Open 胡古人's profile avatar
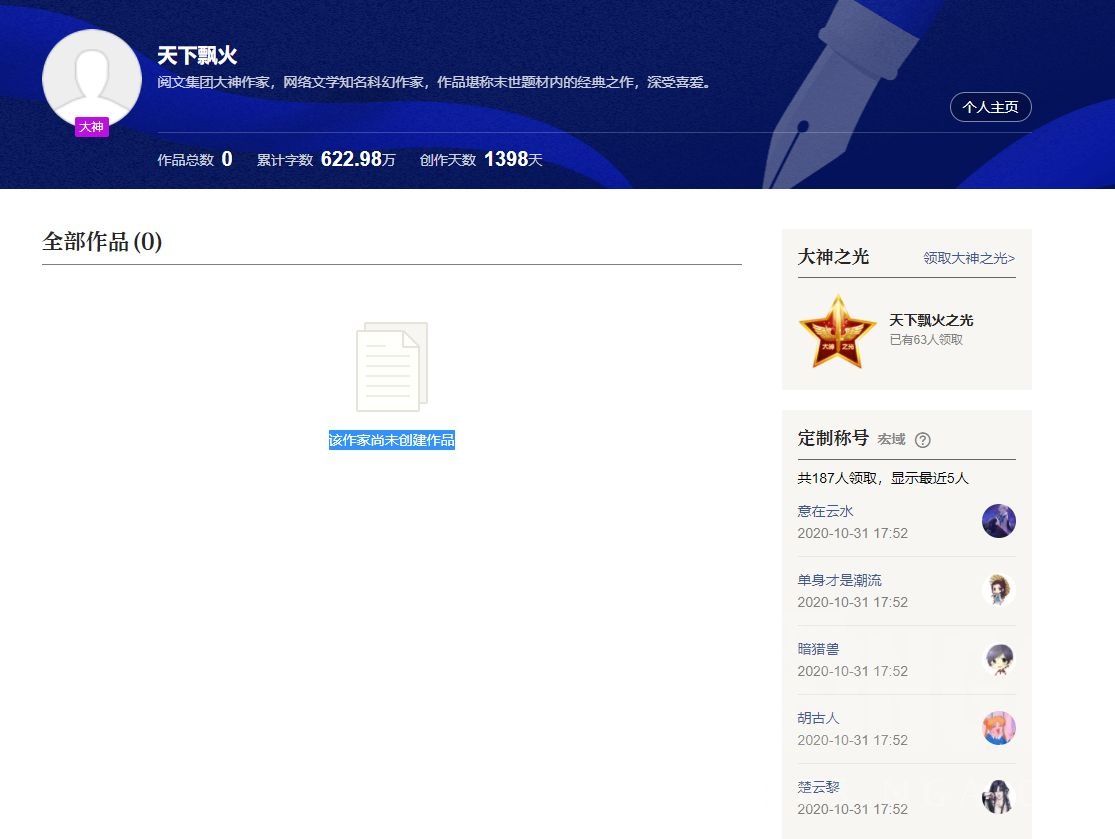1115x839 pixels. [x=998, y=729]
